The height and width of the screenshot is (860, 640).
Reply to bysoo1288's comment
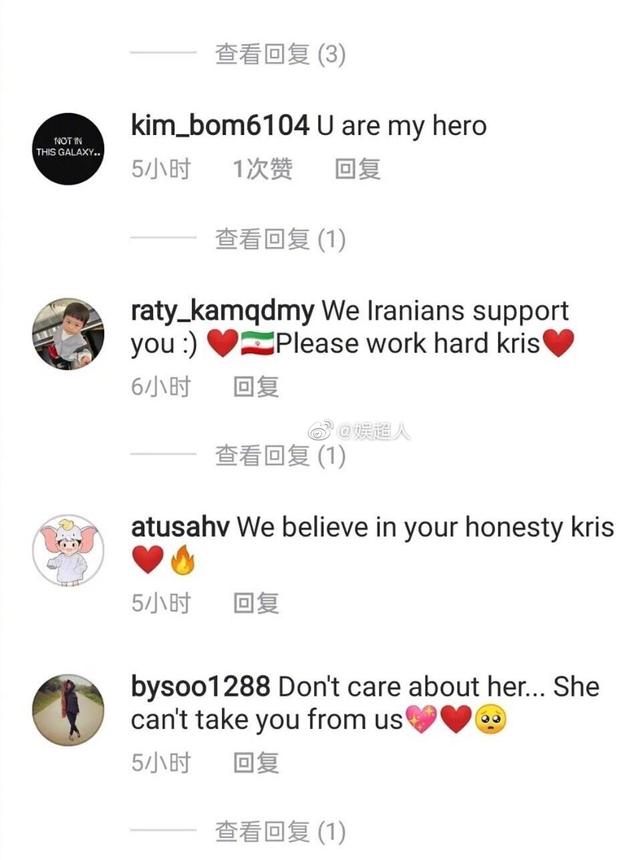pos(256,762)
